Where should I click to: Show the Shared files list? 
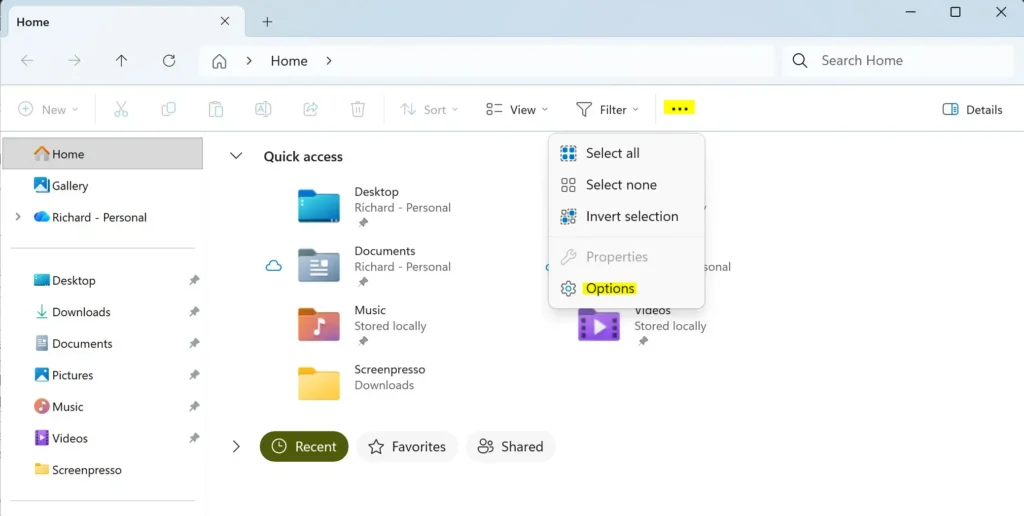[x=510, y=446]
